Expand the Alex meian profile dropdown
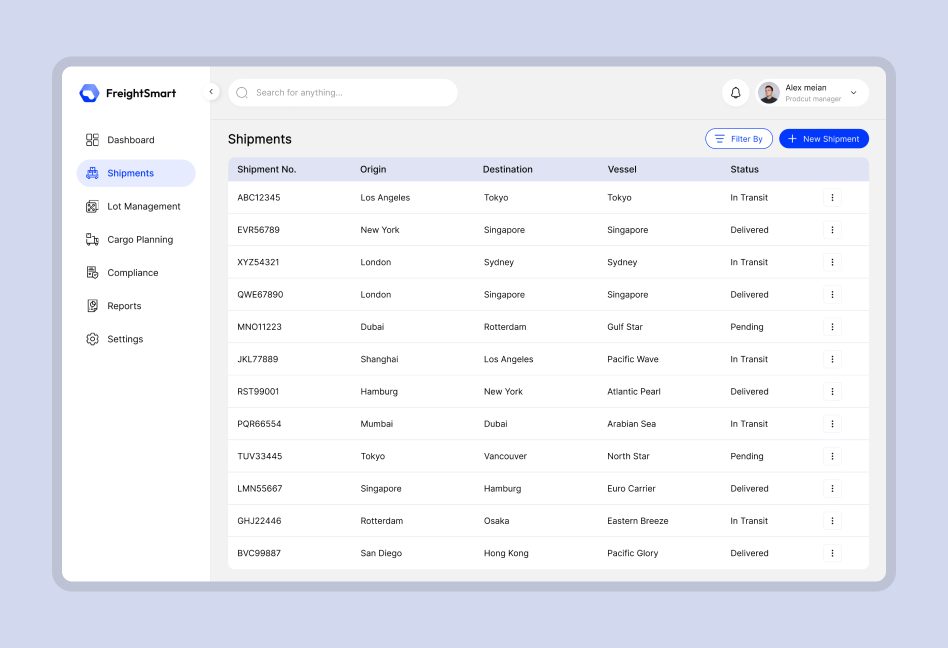 [x=853, y=93]
